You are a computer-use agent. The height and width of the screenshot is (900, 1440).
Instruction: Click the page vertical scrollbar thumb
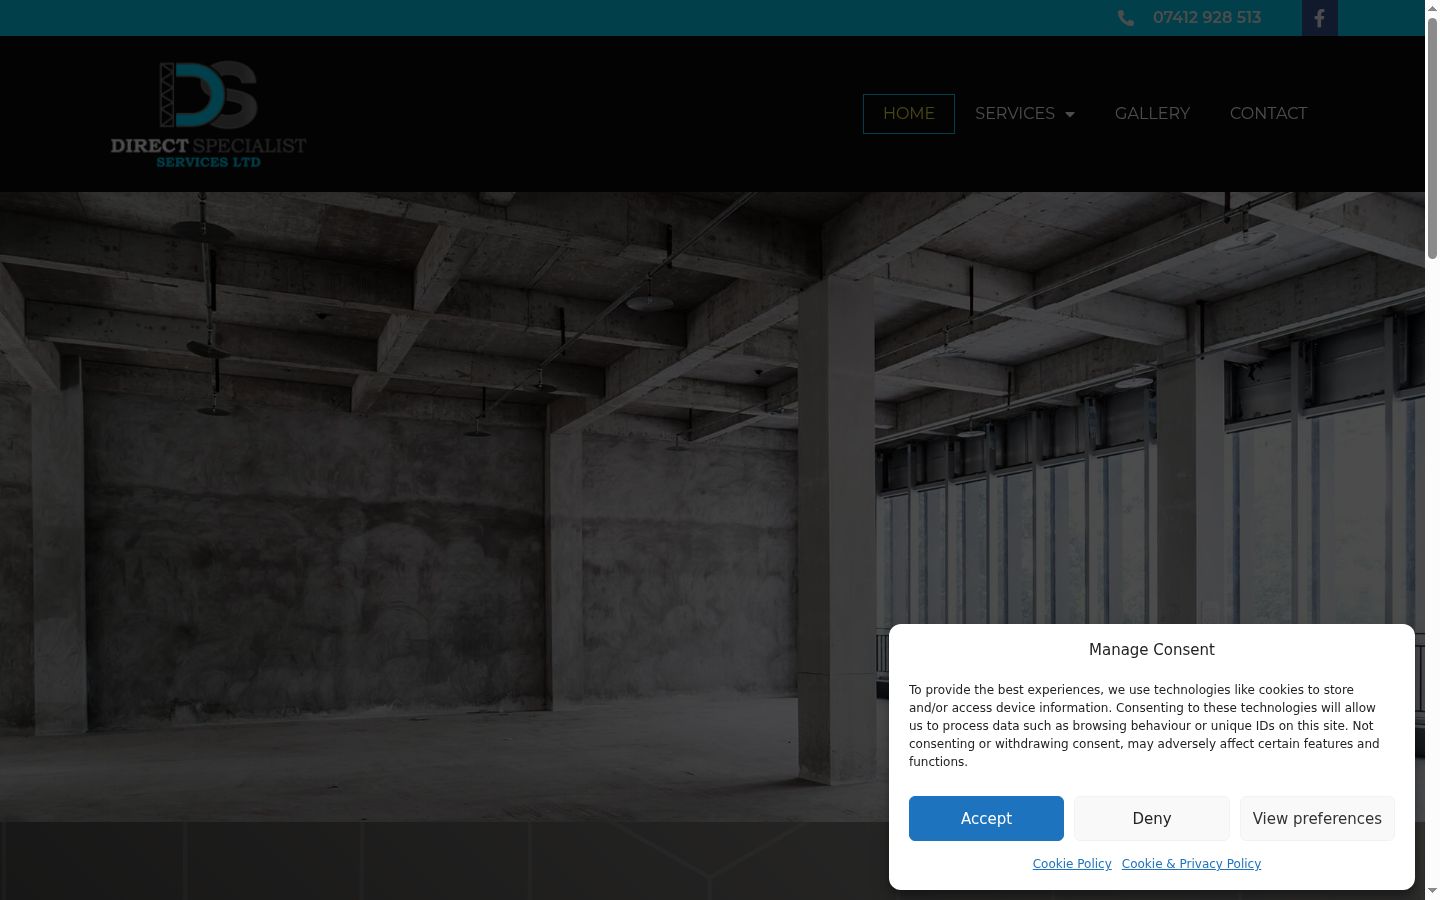click(1432, 138)
